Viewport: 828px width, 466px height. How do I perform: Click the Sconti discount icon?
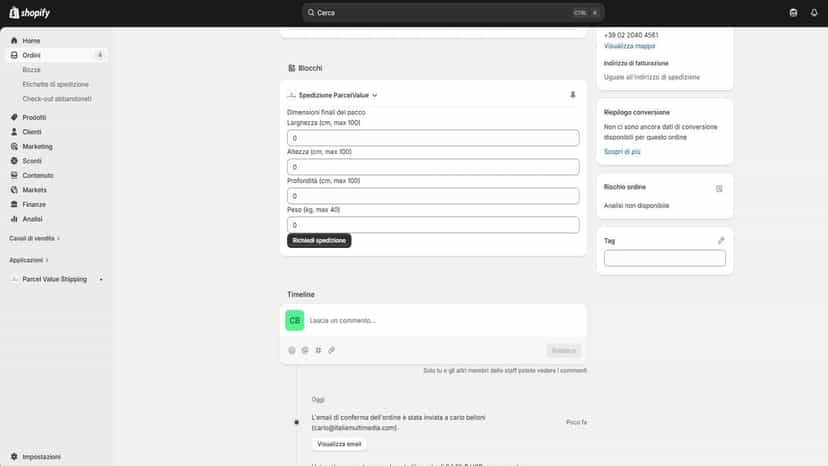pyautogui.click(x=14, y=161)
